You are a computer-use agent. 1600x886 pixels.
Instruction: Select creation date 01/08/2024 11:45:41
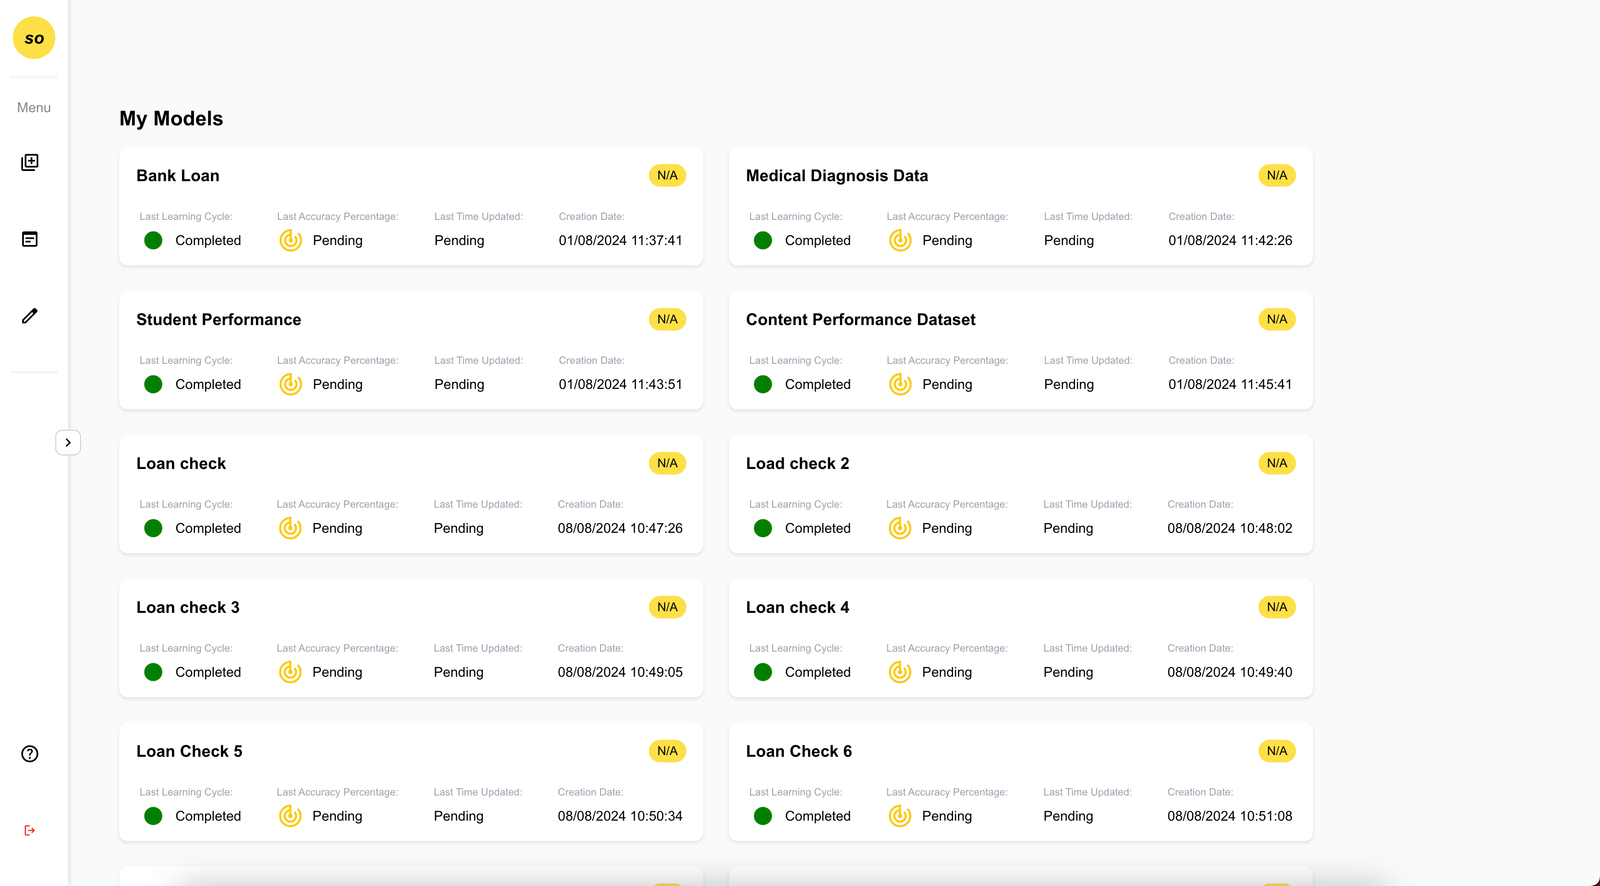(x=1230, y=385)
